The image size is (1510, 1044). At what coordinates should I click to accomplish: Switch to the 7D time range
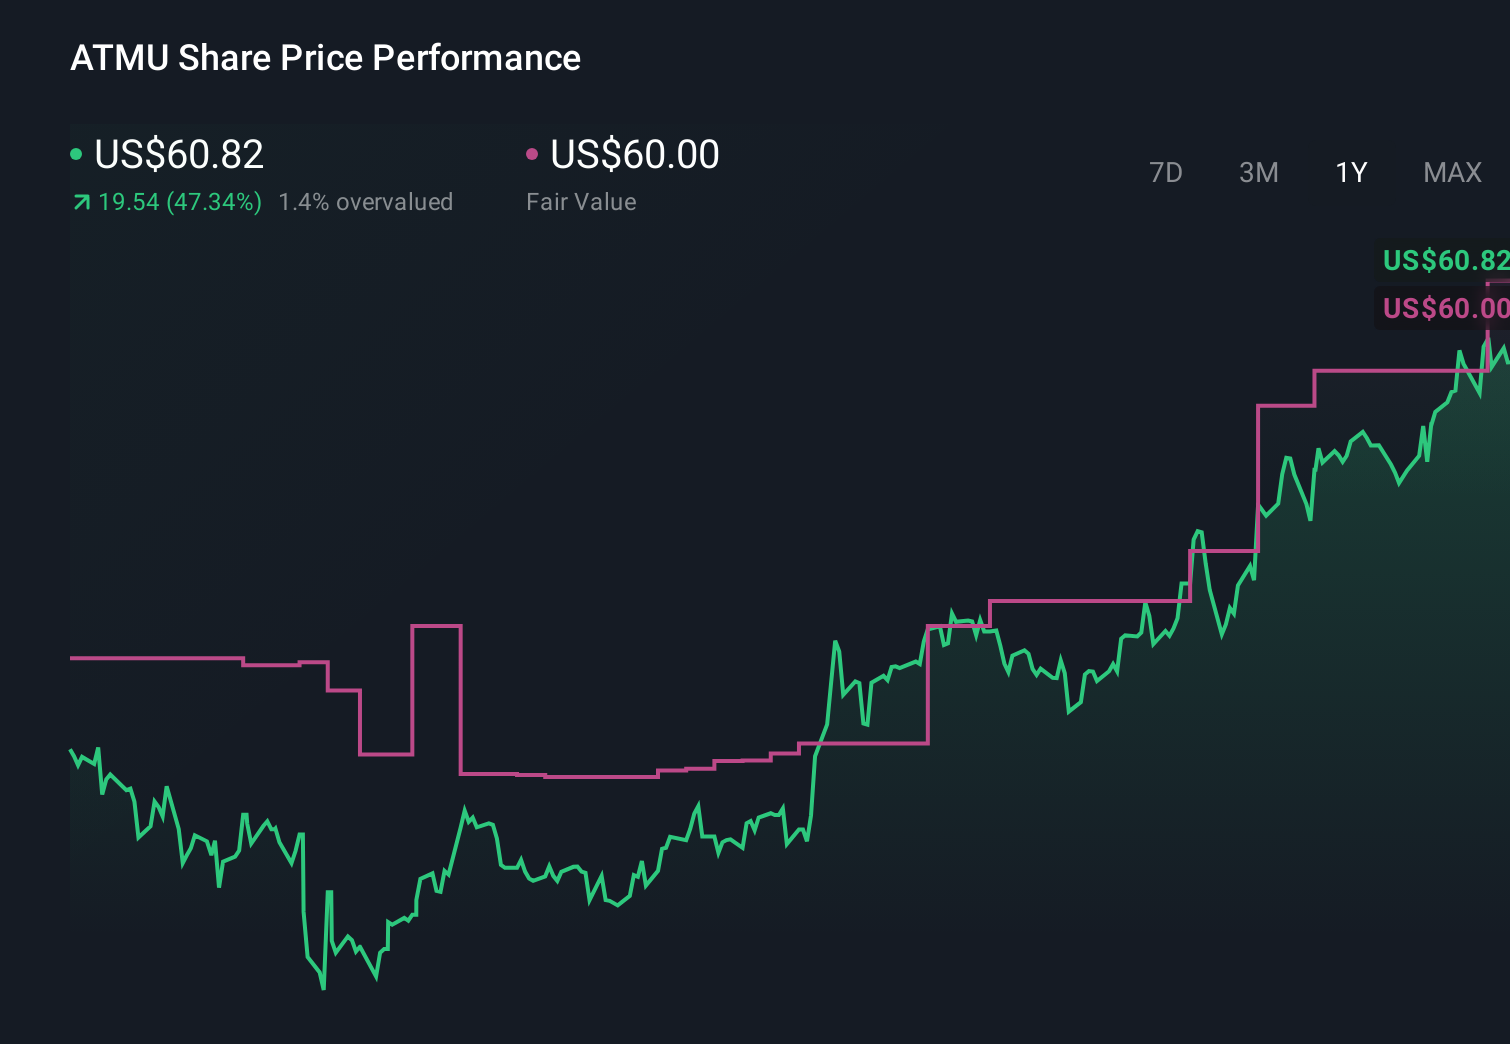[1166, 172]
